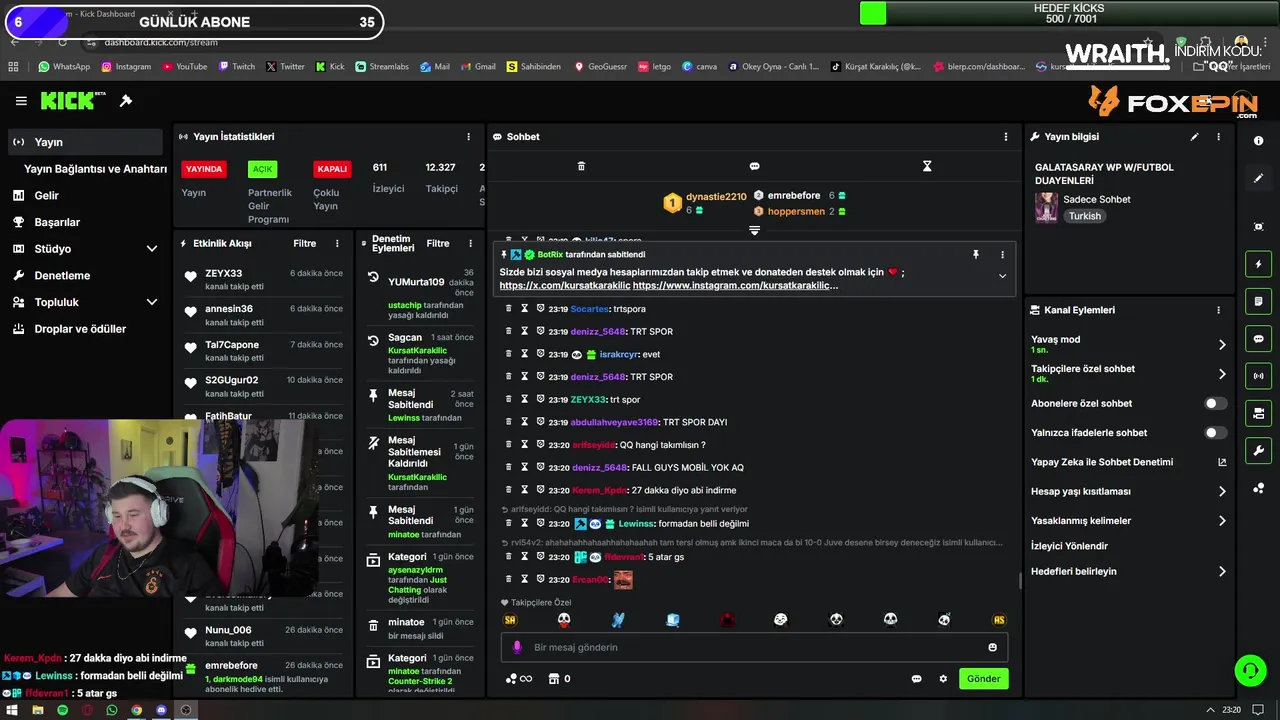The image size is (1280, 720).
Task: Click the hourglass icon at top of chat
Action: pyautogui.click(x=927, y=166)
